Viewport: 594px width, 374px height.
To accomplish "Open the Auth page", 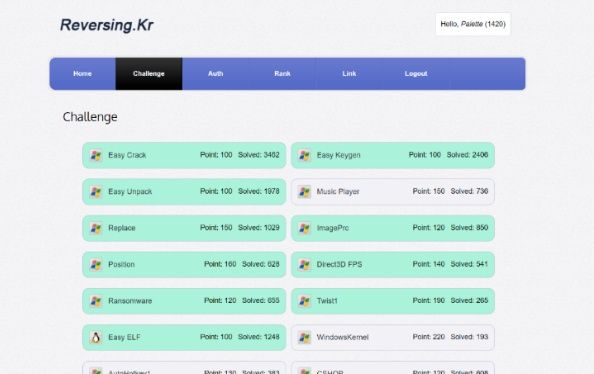I will pos(216,74).
